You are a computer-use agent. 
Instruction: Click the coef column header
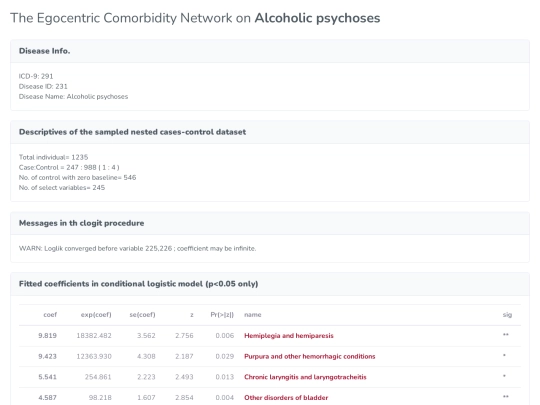coord(50,314)
